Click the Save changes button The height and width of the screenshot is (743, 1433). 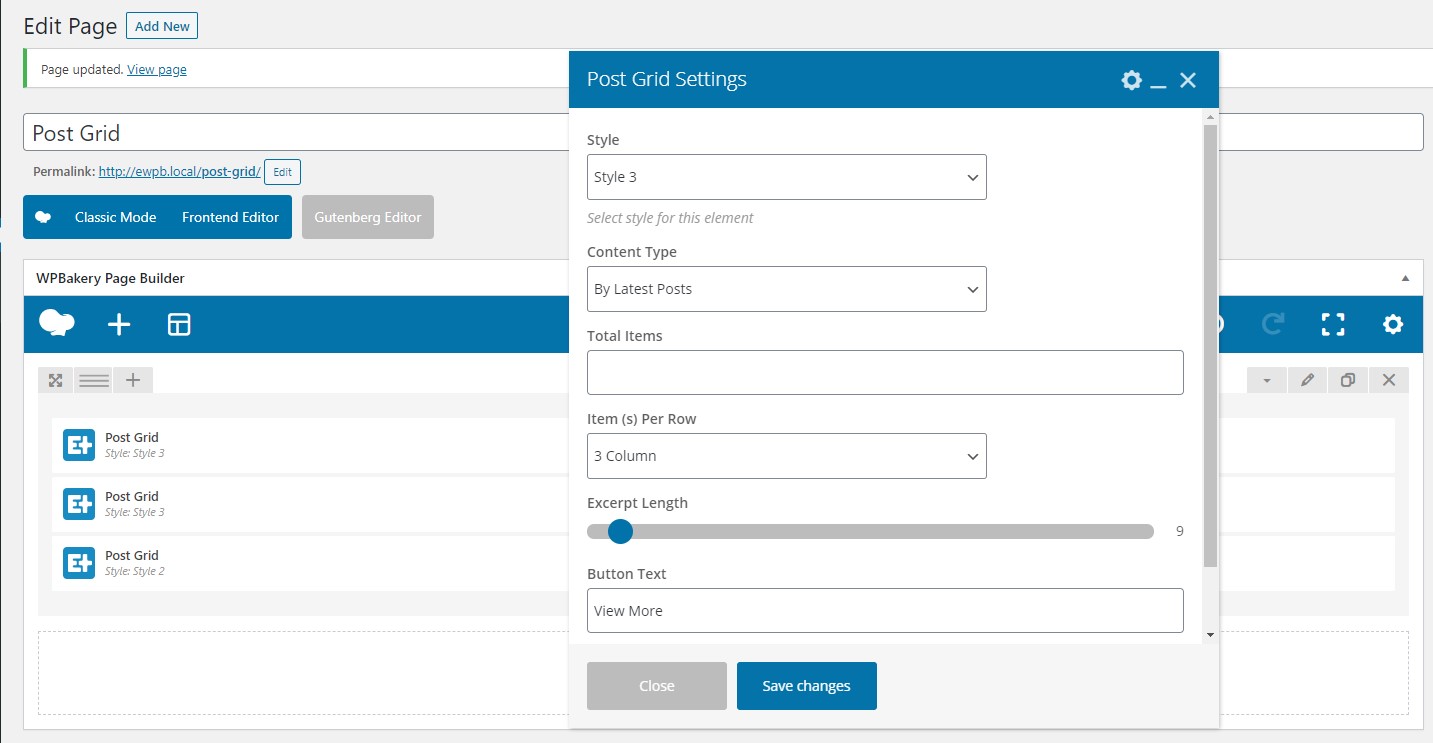coord(806,686)
